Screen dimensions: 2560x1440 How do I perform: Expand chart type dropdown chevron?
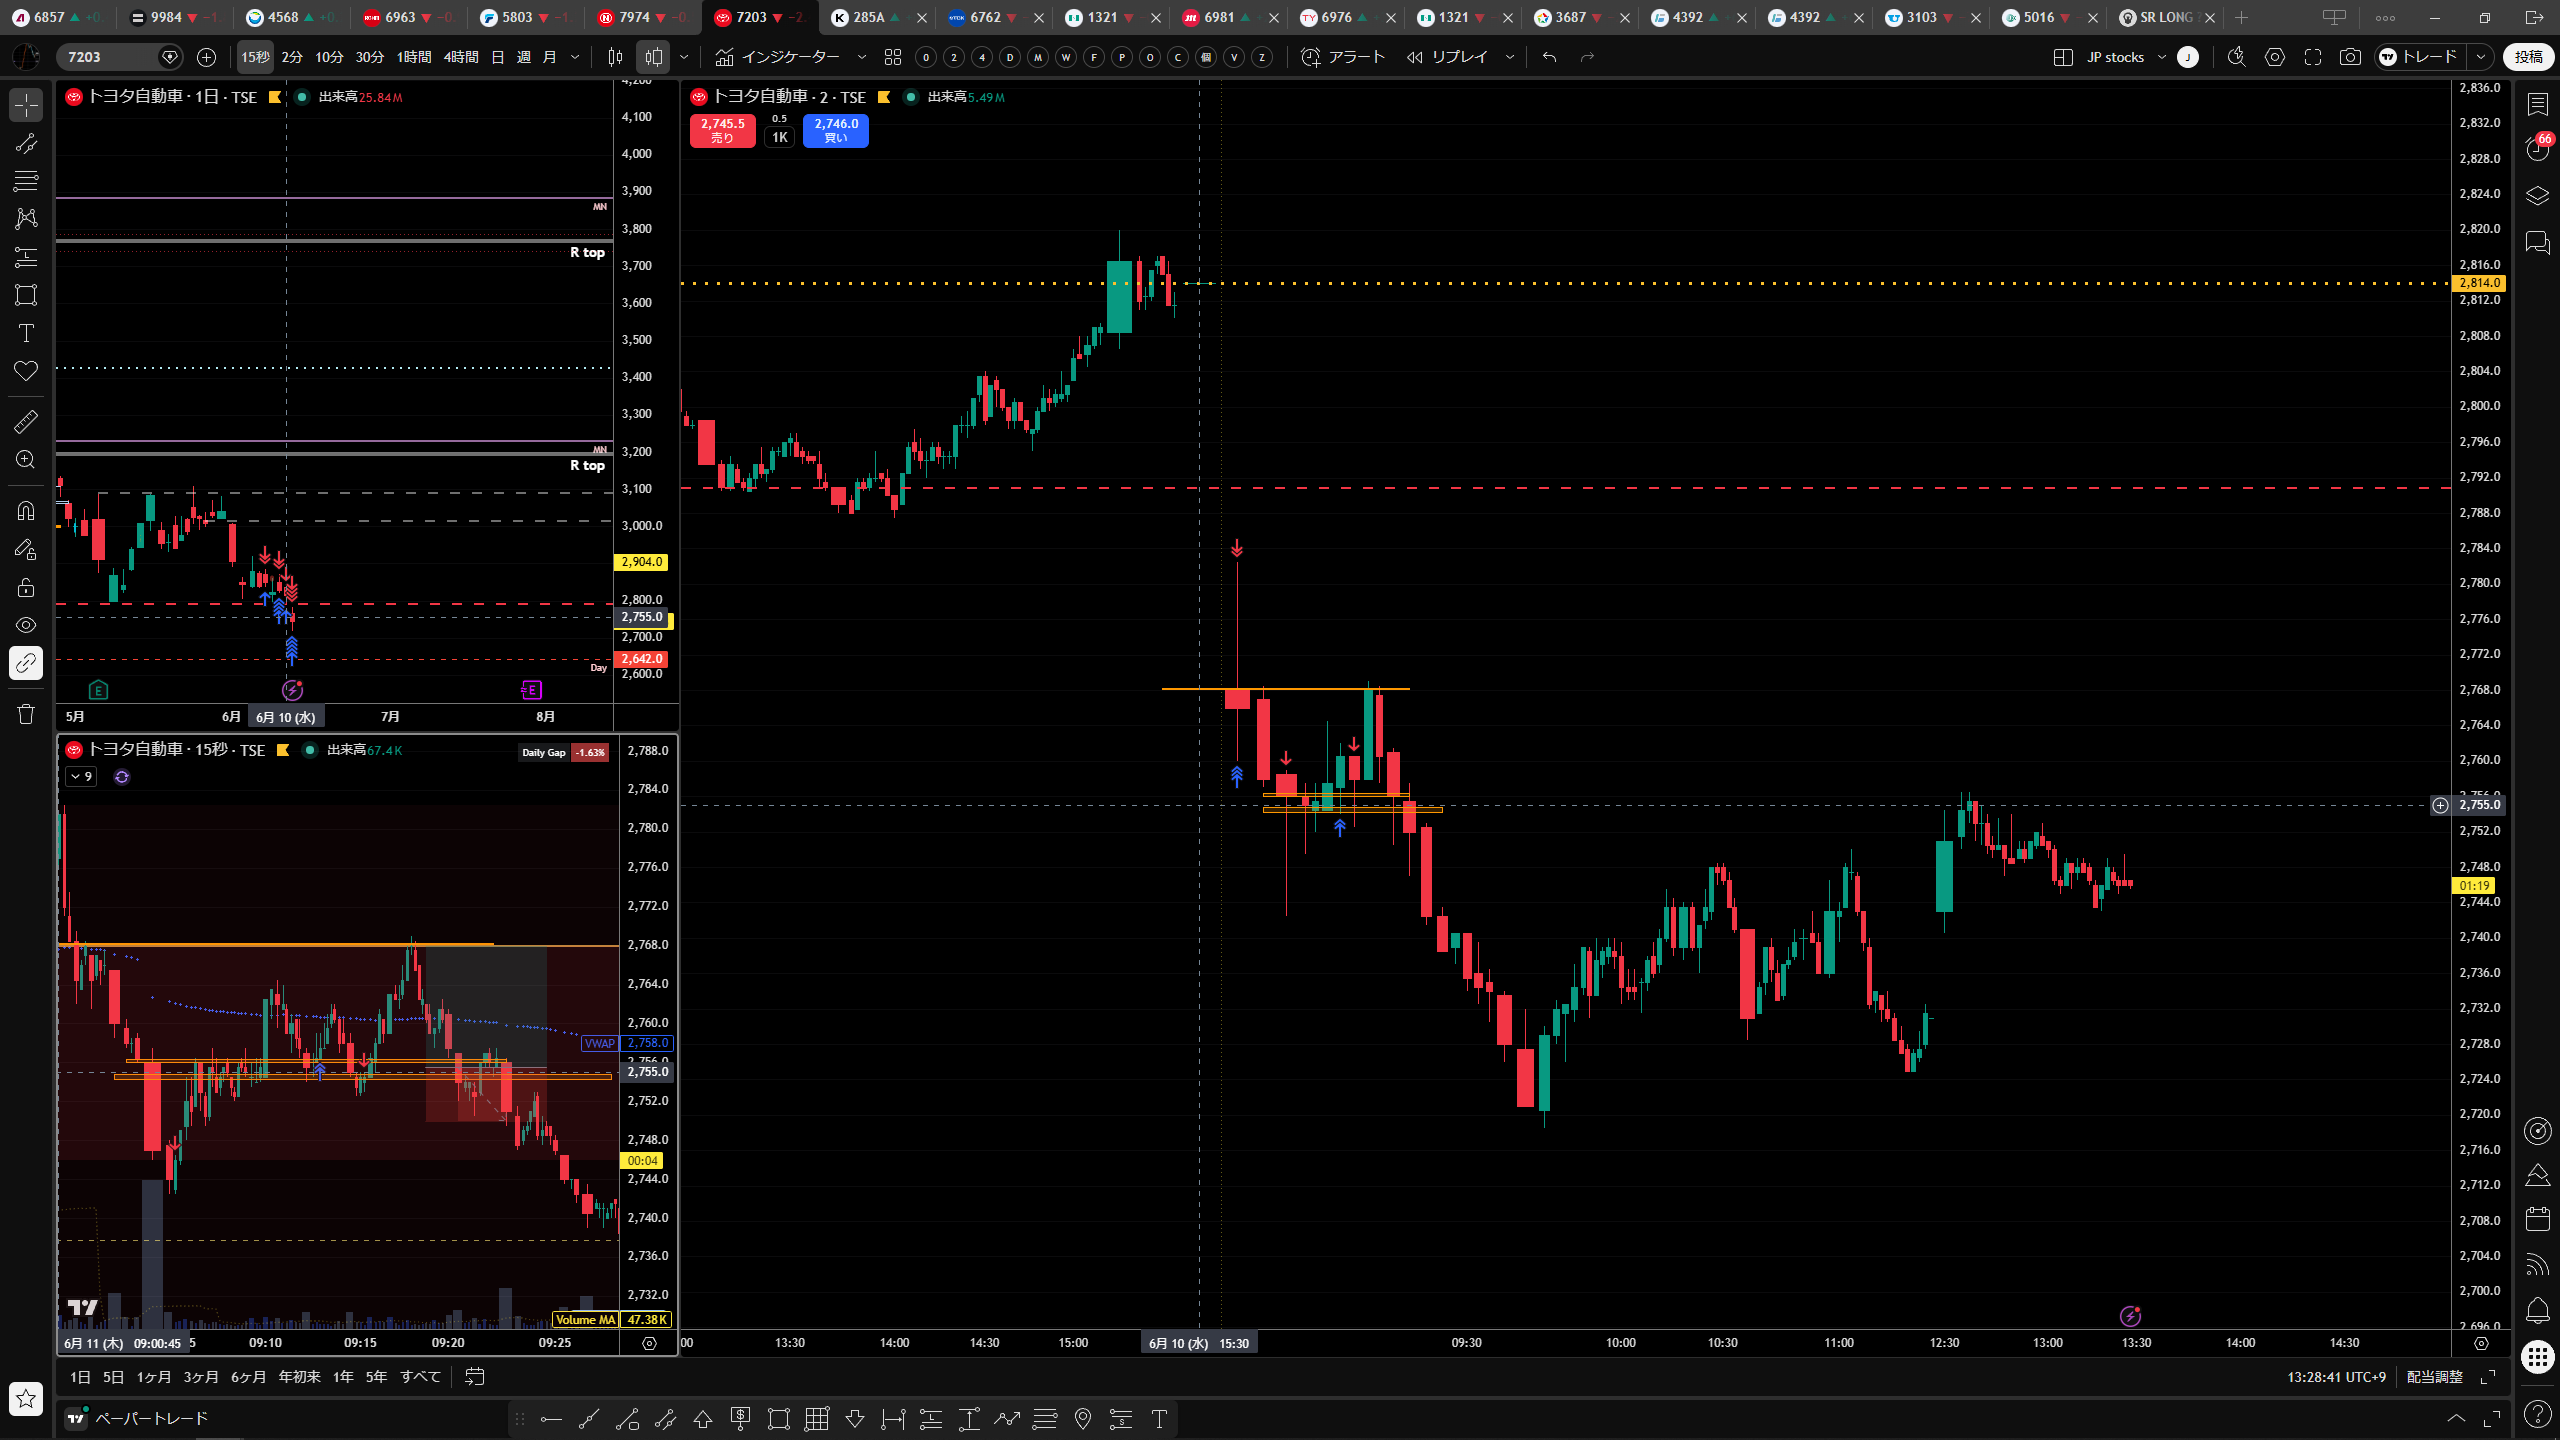(x=684, y=57)
